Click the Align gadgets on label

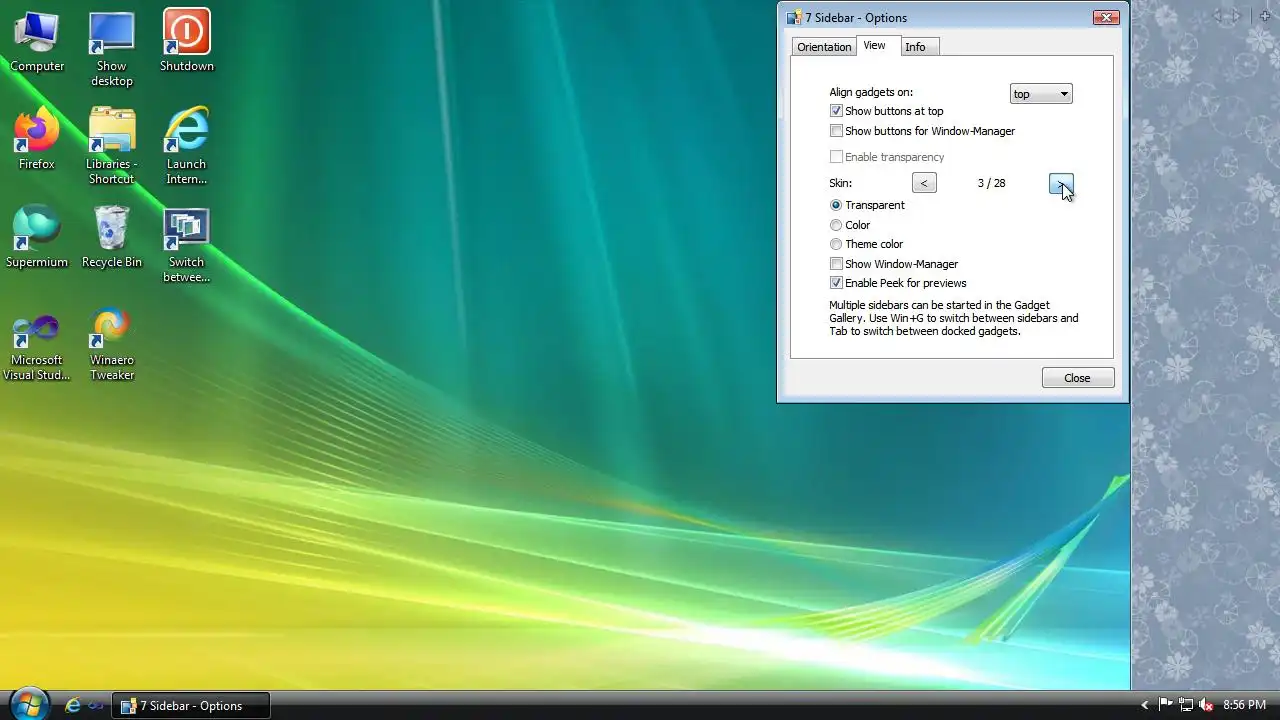click(x=871, y=92)
